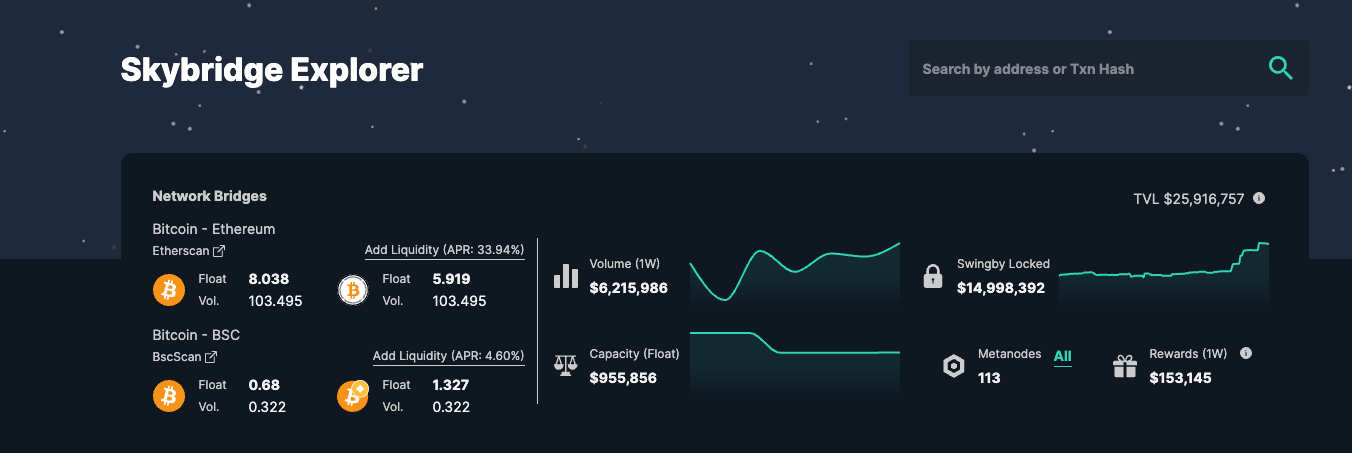This screenshot has width=1352, height=453.
Task: Click the orange Bitcoin icon in Ethereum bridge
Action: pos(169,290)
